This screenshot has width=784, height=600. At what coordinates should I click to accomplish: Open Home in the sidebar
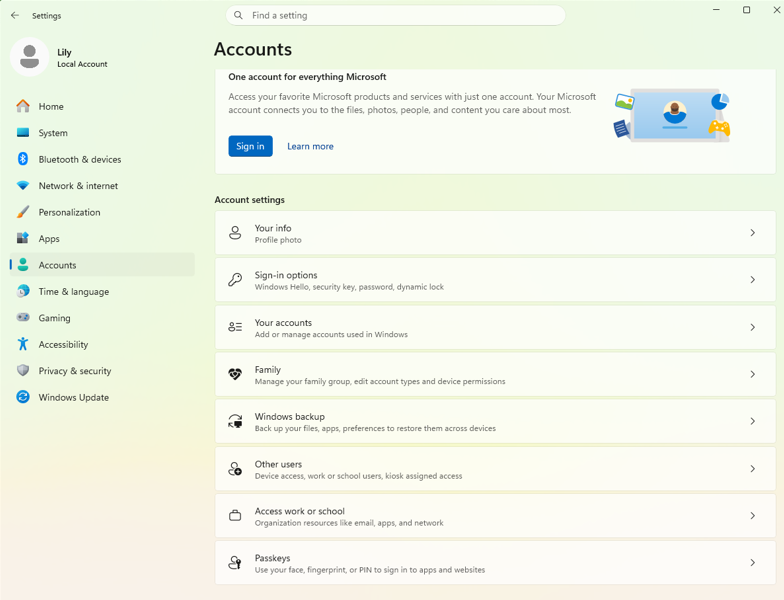tap(102, 106)
